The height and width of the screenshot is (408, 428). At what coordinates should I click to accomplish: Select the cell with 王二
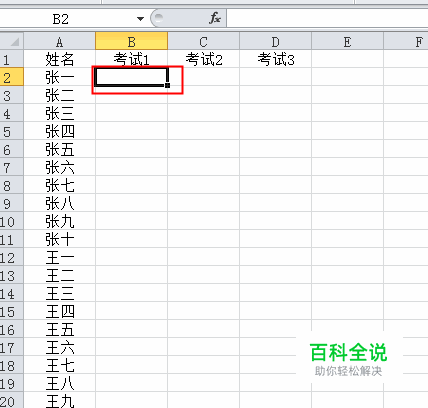[59, 275]
